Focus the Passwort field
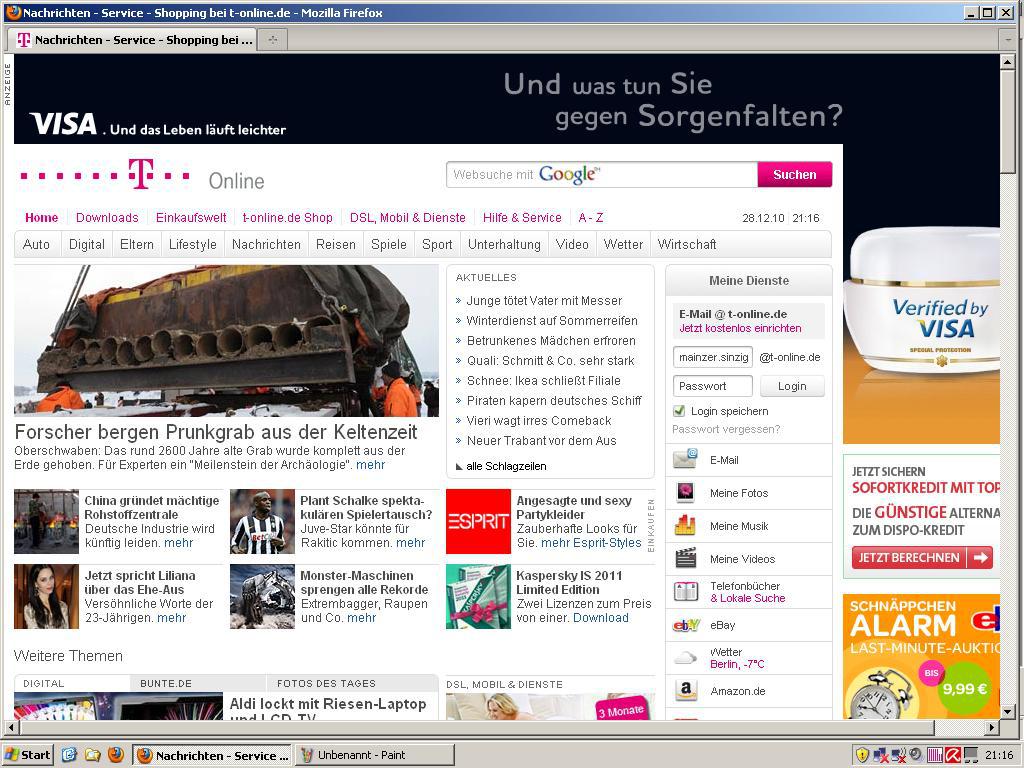 (x=713, y=386)
